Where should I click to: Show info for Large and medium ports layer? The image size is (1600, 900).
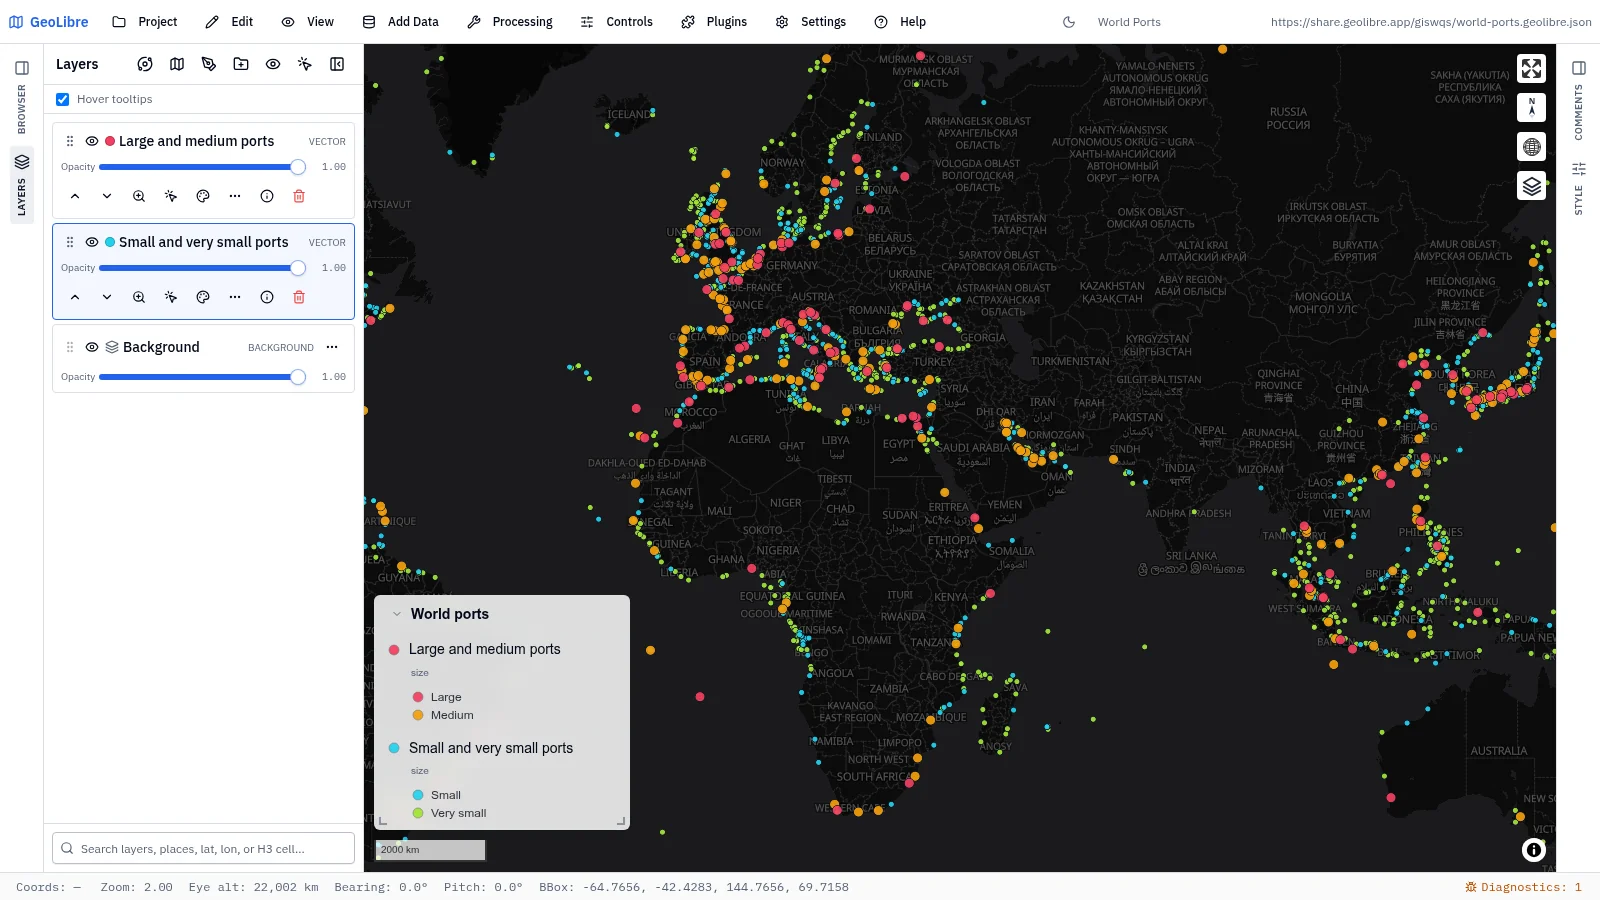pos(267,196)
